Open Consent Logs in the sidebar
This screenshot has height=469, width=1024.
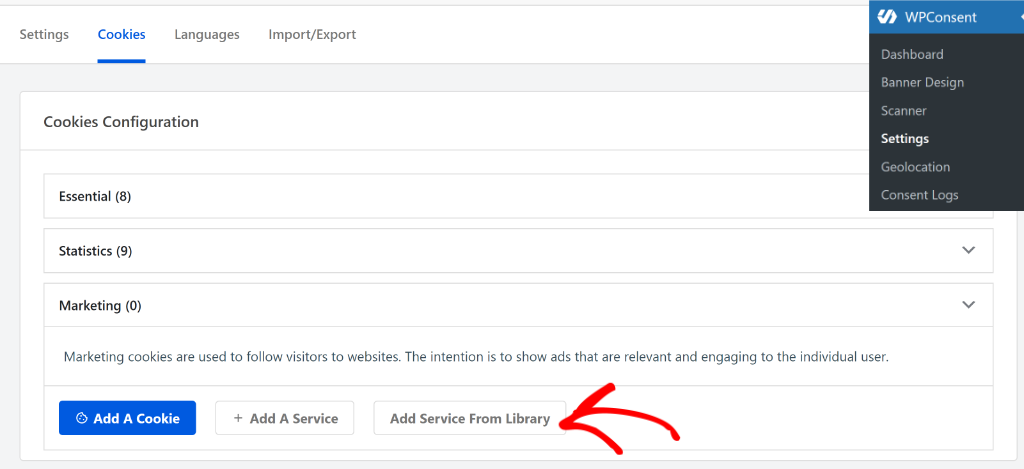point(920,195)
